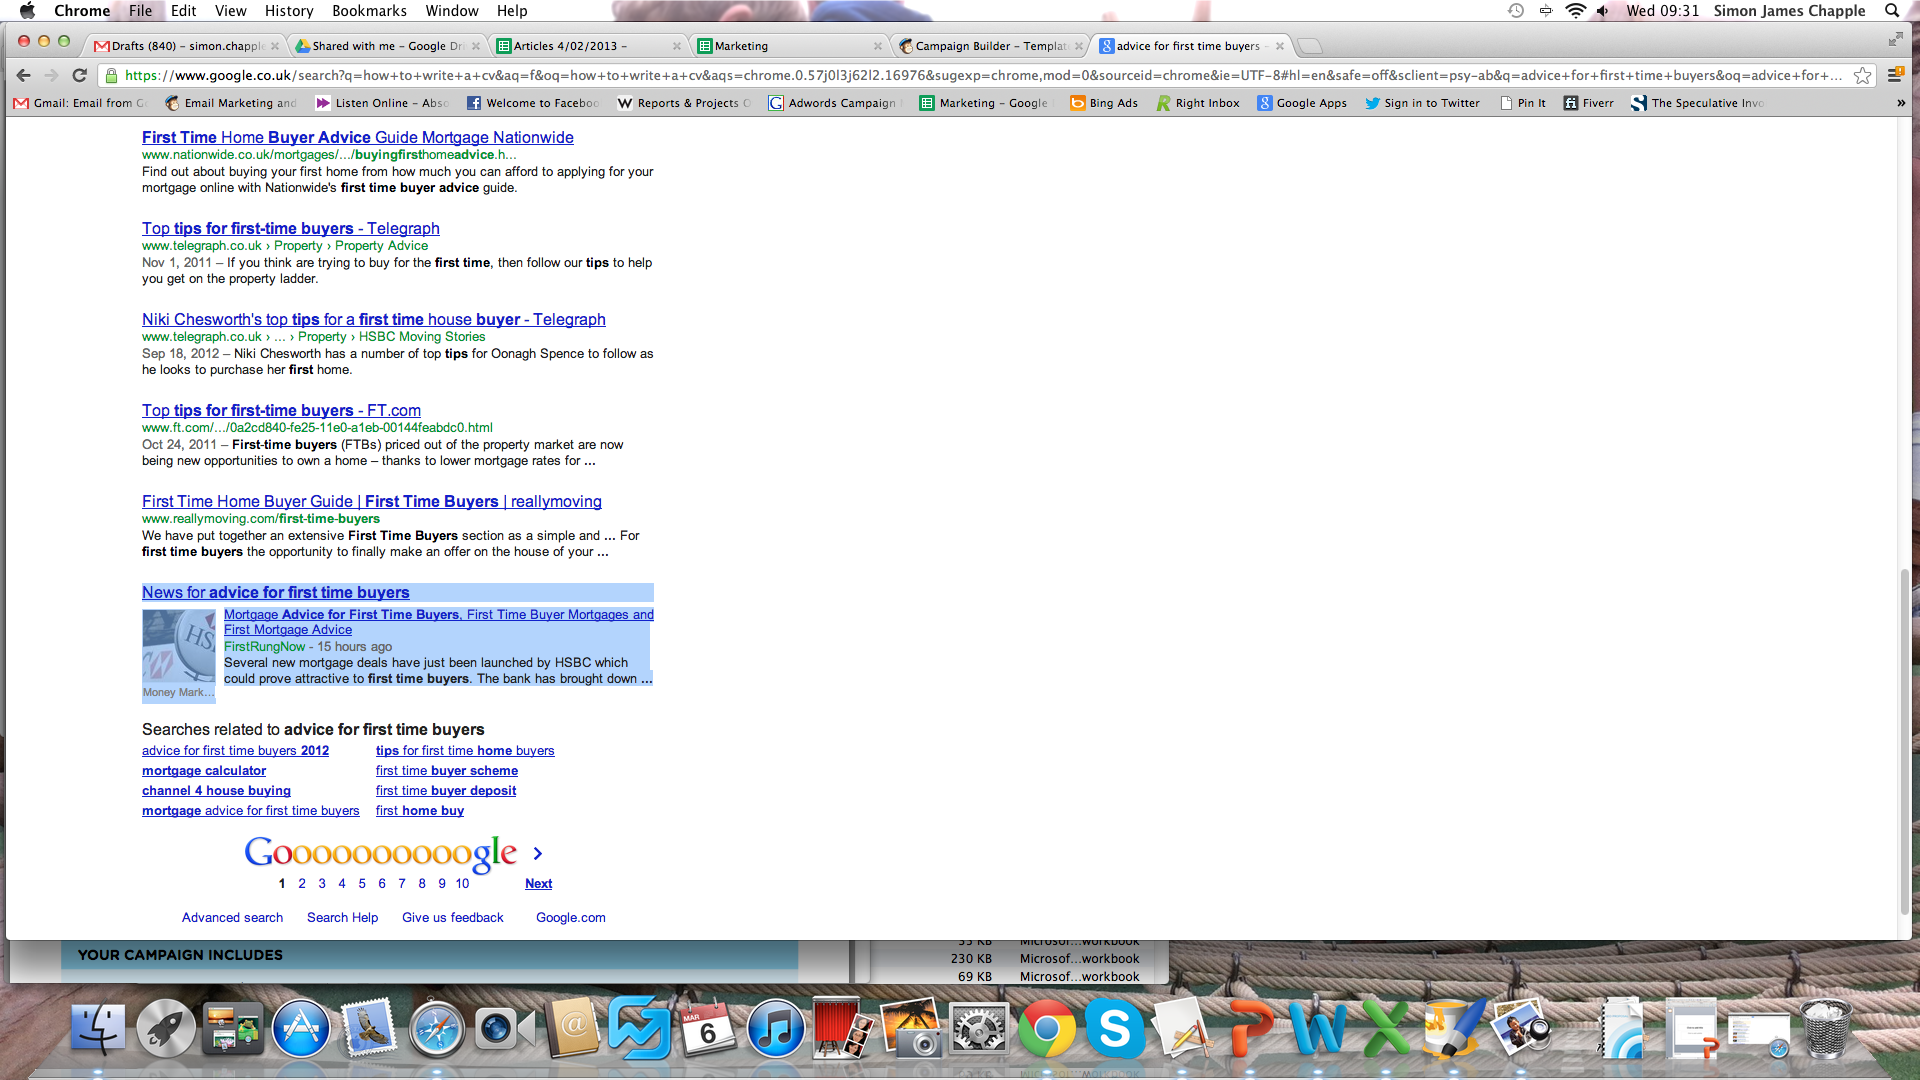Open the Google.com footer link
The image size is (1920, 1080).
[571, 917]
